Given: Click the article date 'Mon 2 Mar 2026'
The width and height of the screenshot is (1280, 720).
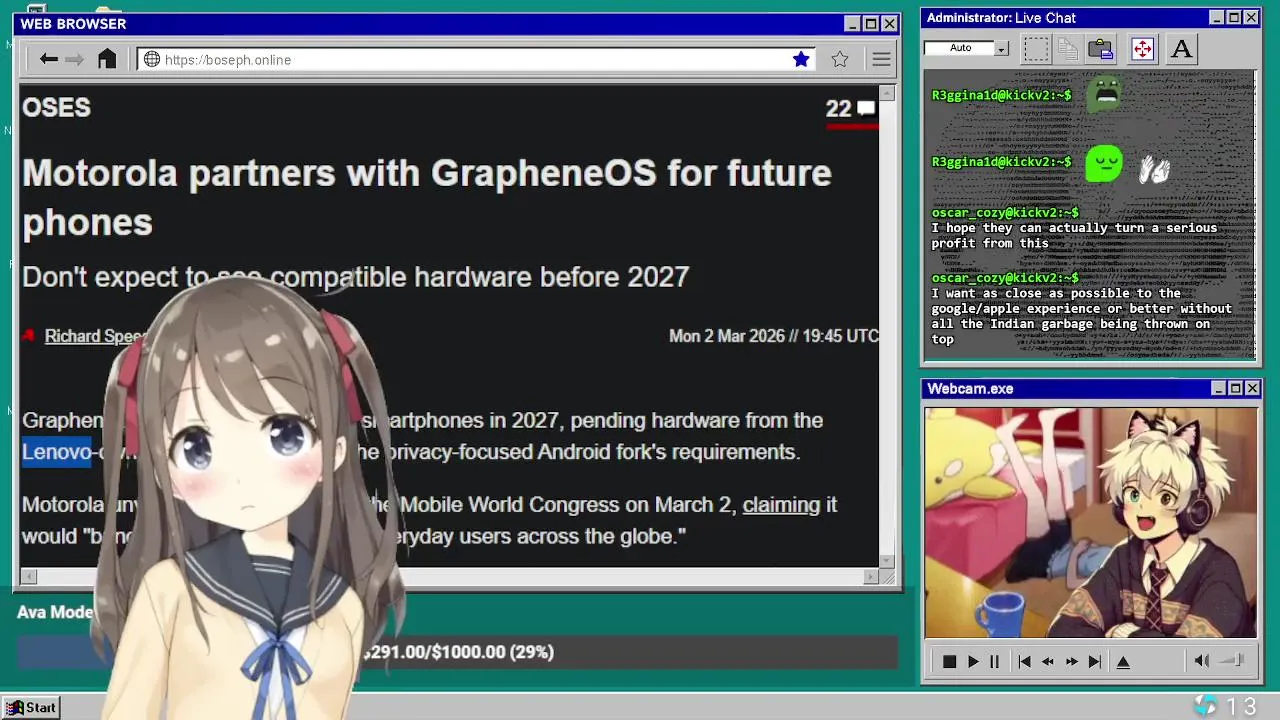Looking at the screenshot, I should coord(727,336).
